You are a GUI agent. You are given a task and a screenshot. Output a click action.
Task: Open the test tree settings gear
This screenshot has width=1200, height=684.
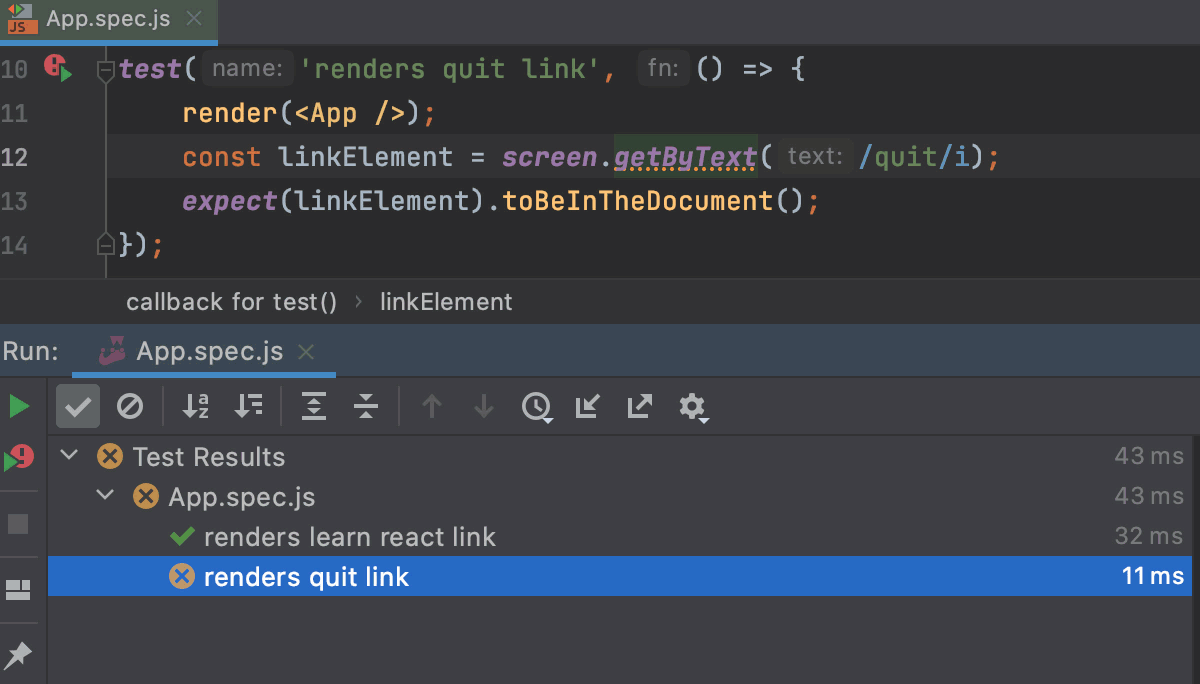click(694, 406)
